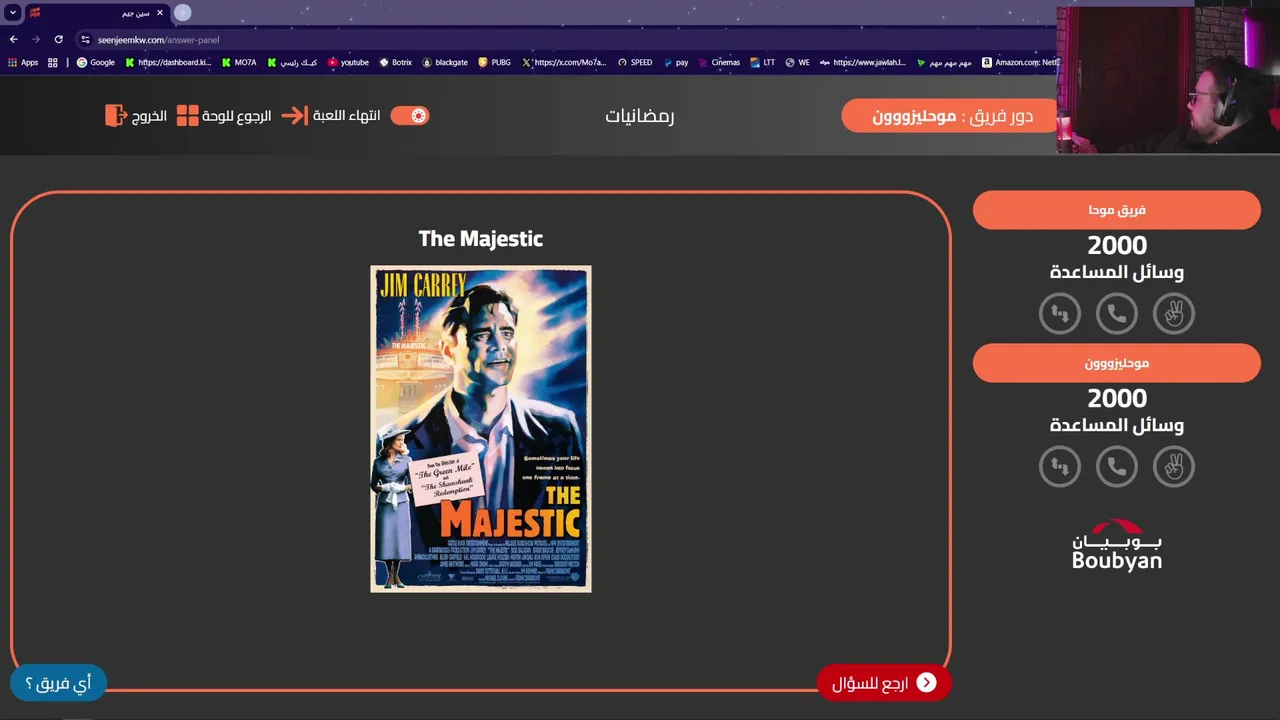Open the كيك رئيسي bookmark
Viewport: 1280px width, 720px height.
293,62
